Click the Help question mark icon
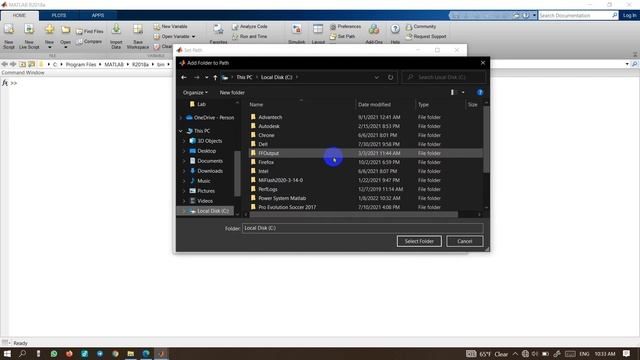The width and height of the screenshot is (640, 360). click(x=395, y=29)
